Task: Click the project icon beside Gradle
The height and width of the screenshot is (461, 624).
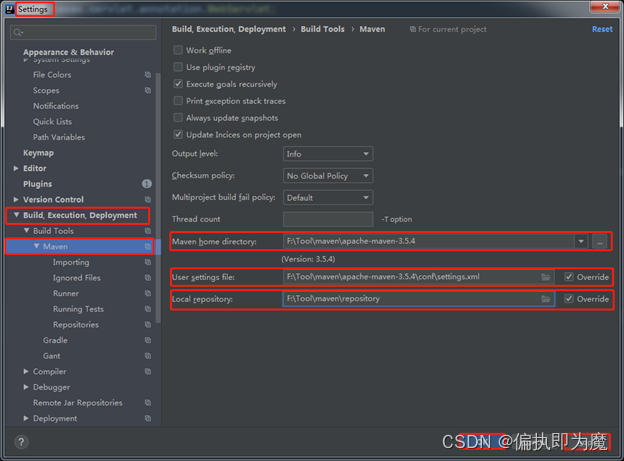Action: pos(148,340)
